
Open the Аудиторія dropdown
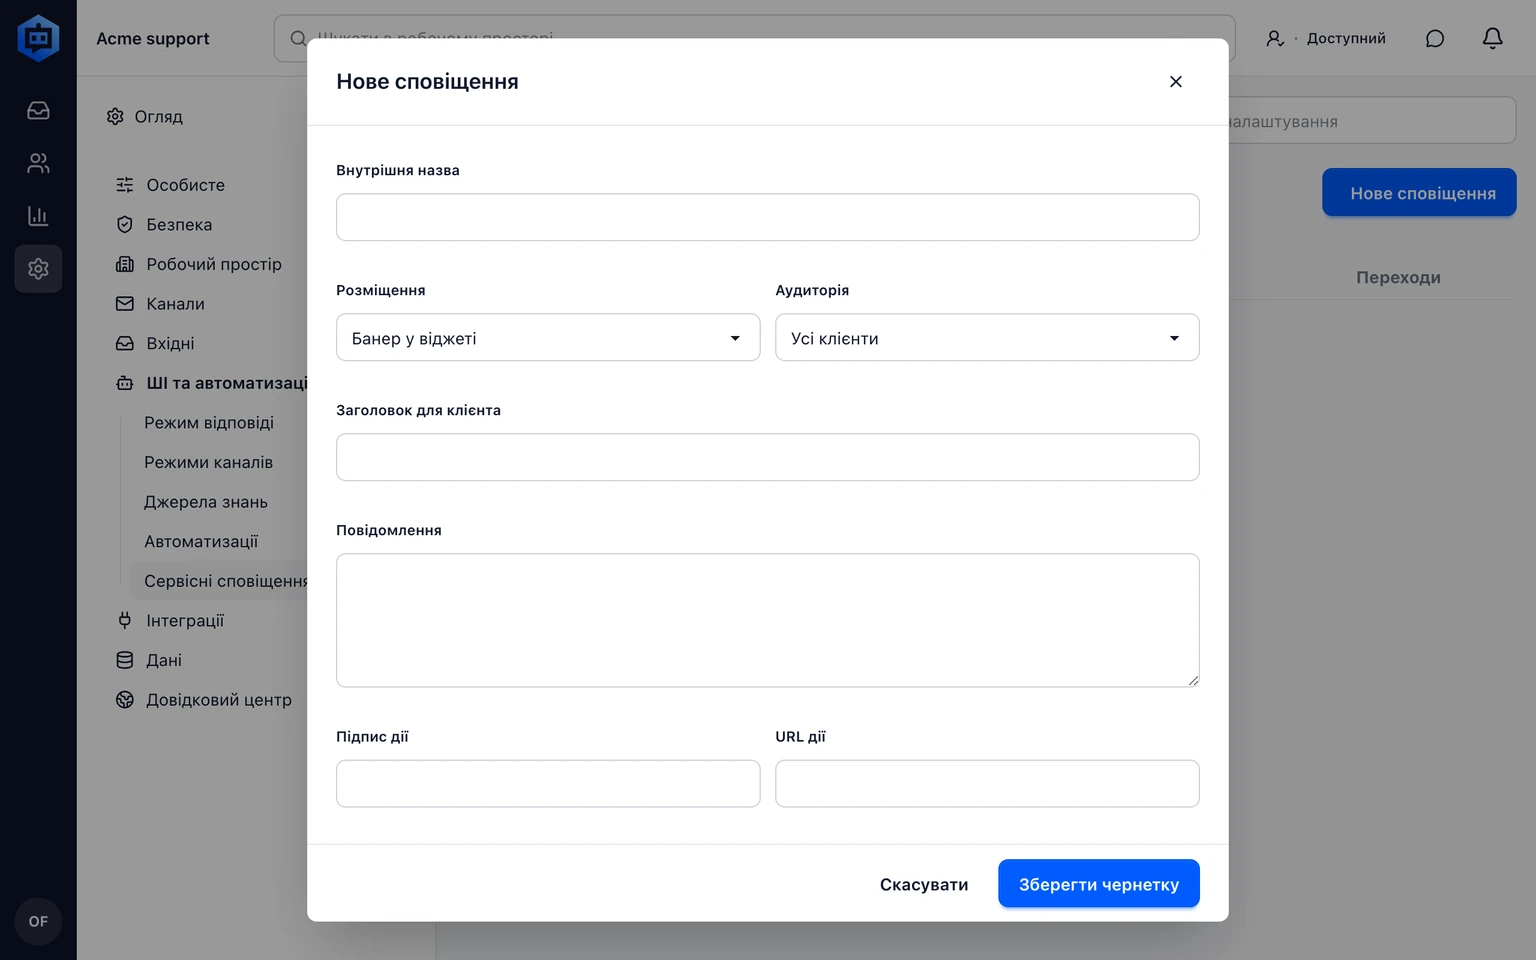(x=987, y=338)
